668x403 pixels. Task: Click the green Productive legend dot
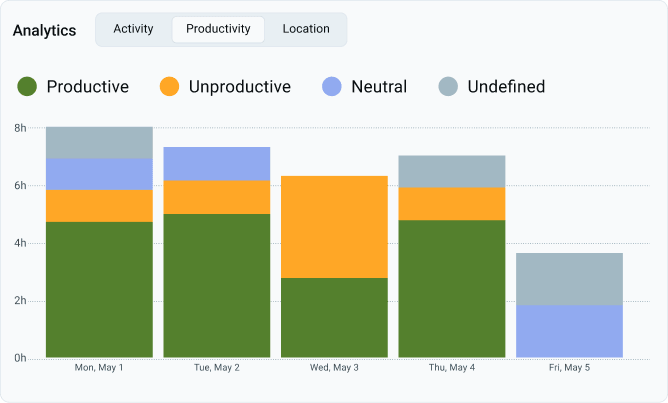click(27, 86)
